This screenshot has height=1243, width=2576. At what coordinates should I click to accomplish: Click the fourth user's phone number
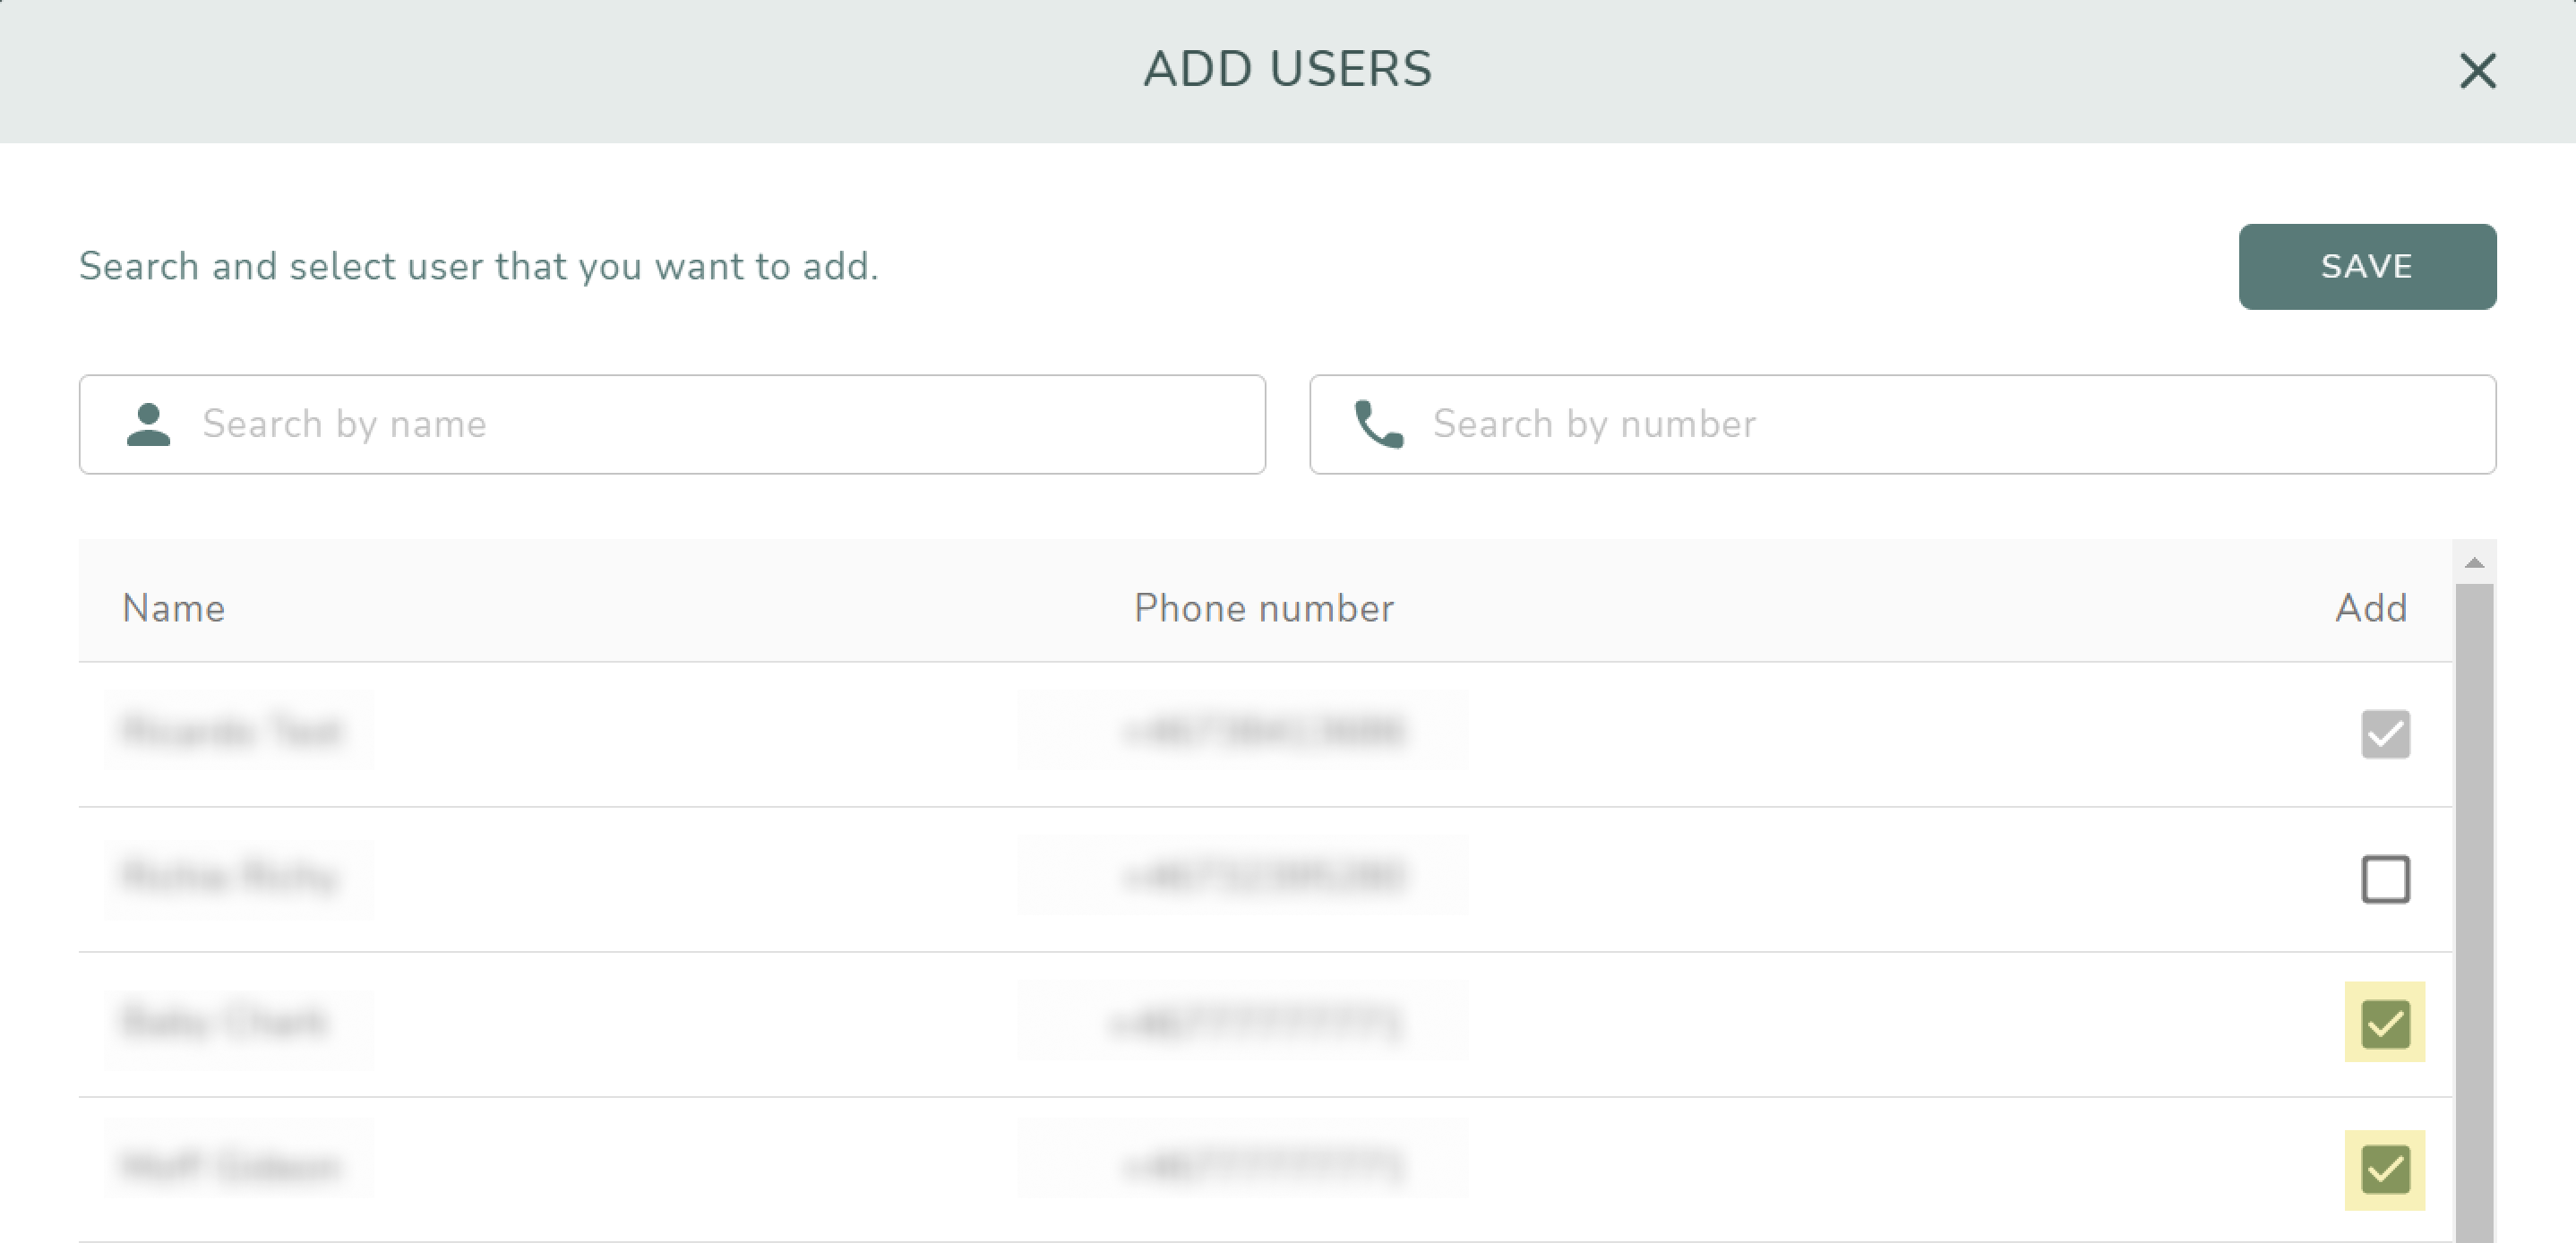pos(1264,1166)
